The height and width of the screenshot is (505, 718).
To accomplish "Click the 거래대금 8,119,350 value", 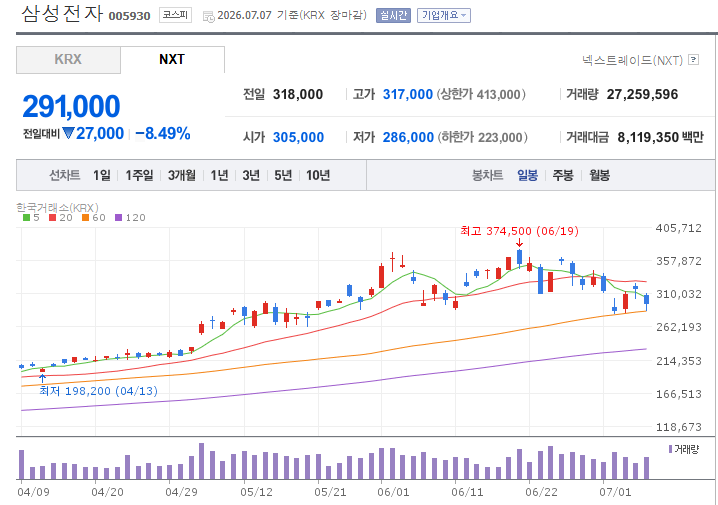I will (x=648, y=137).
